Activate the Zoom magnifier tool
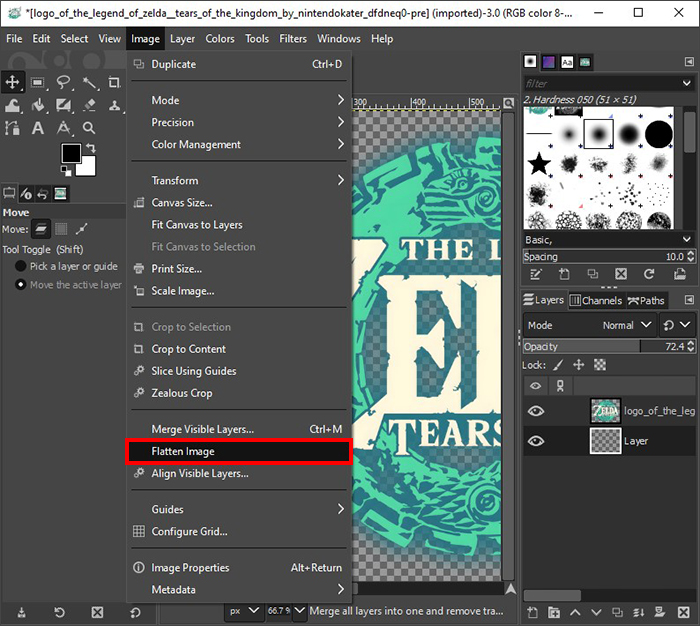 (90, 128)
